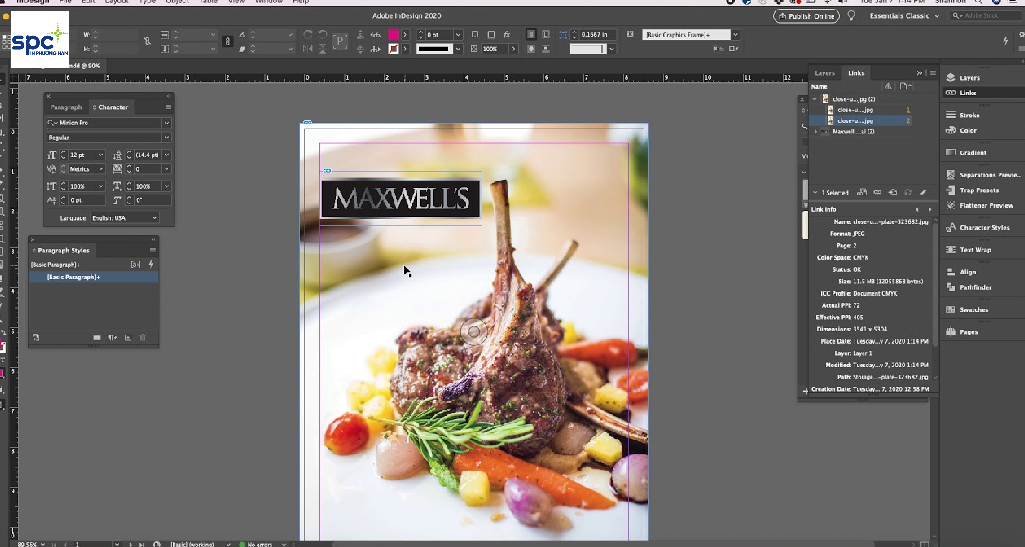Open the font style Regular dropdown
The image size is (1025, 547).
[167, 137]
